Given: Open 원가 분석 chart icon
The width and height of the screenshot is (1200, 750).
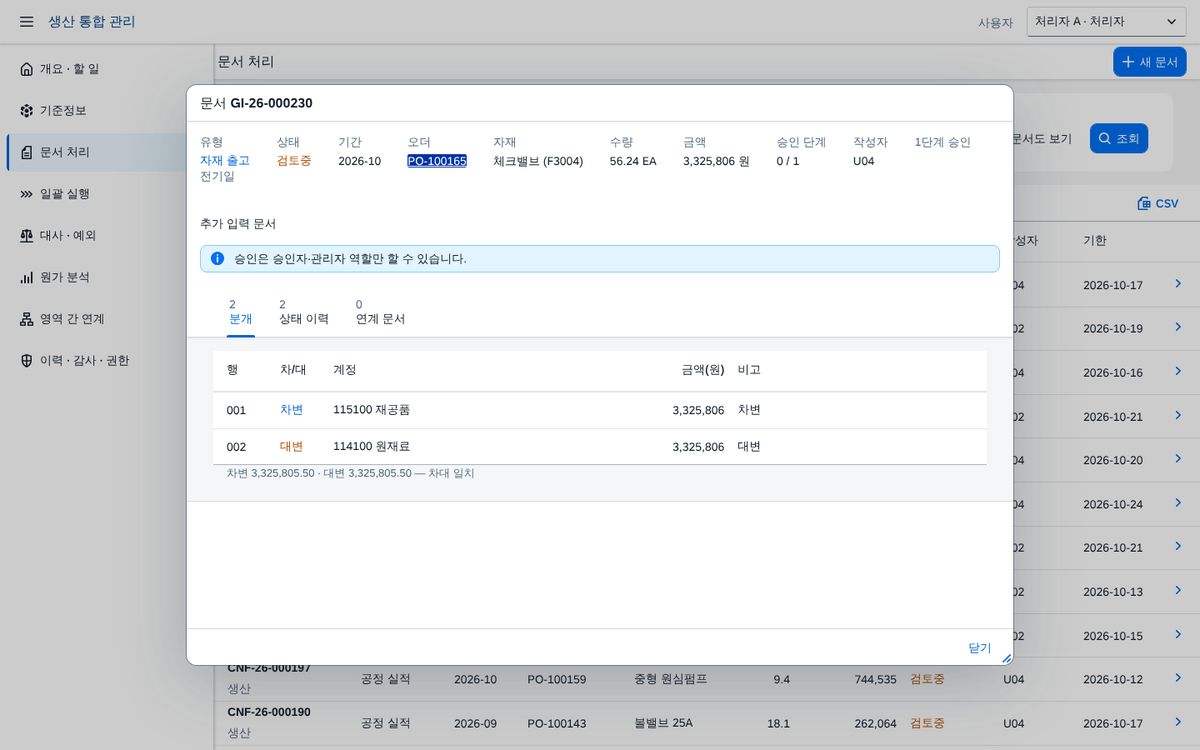Looking at the screenshot, I should 27,277.
